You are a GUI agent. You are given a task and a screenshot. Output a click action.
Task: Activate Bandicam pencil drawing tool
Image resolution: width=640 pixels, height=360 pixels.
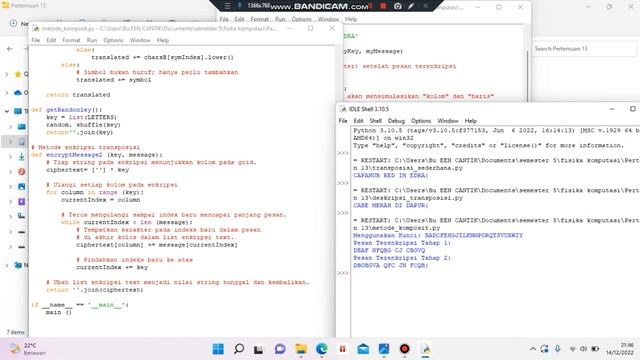[411, 6]
